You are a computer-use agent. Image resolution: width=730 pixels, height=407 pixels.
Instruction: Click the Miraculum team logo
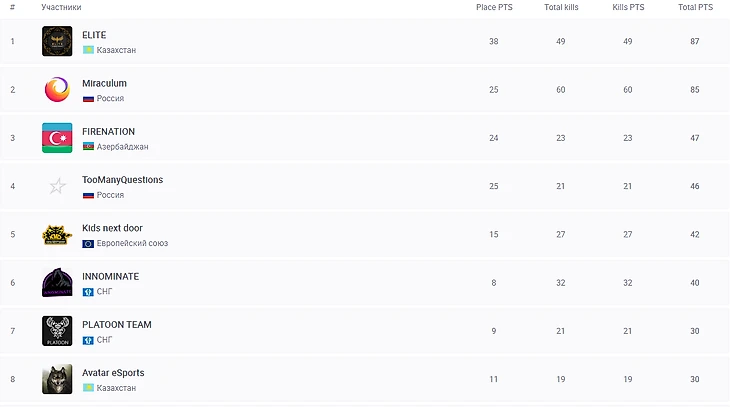pyautogui.click(x=57, y=90)
